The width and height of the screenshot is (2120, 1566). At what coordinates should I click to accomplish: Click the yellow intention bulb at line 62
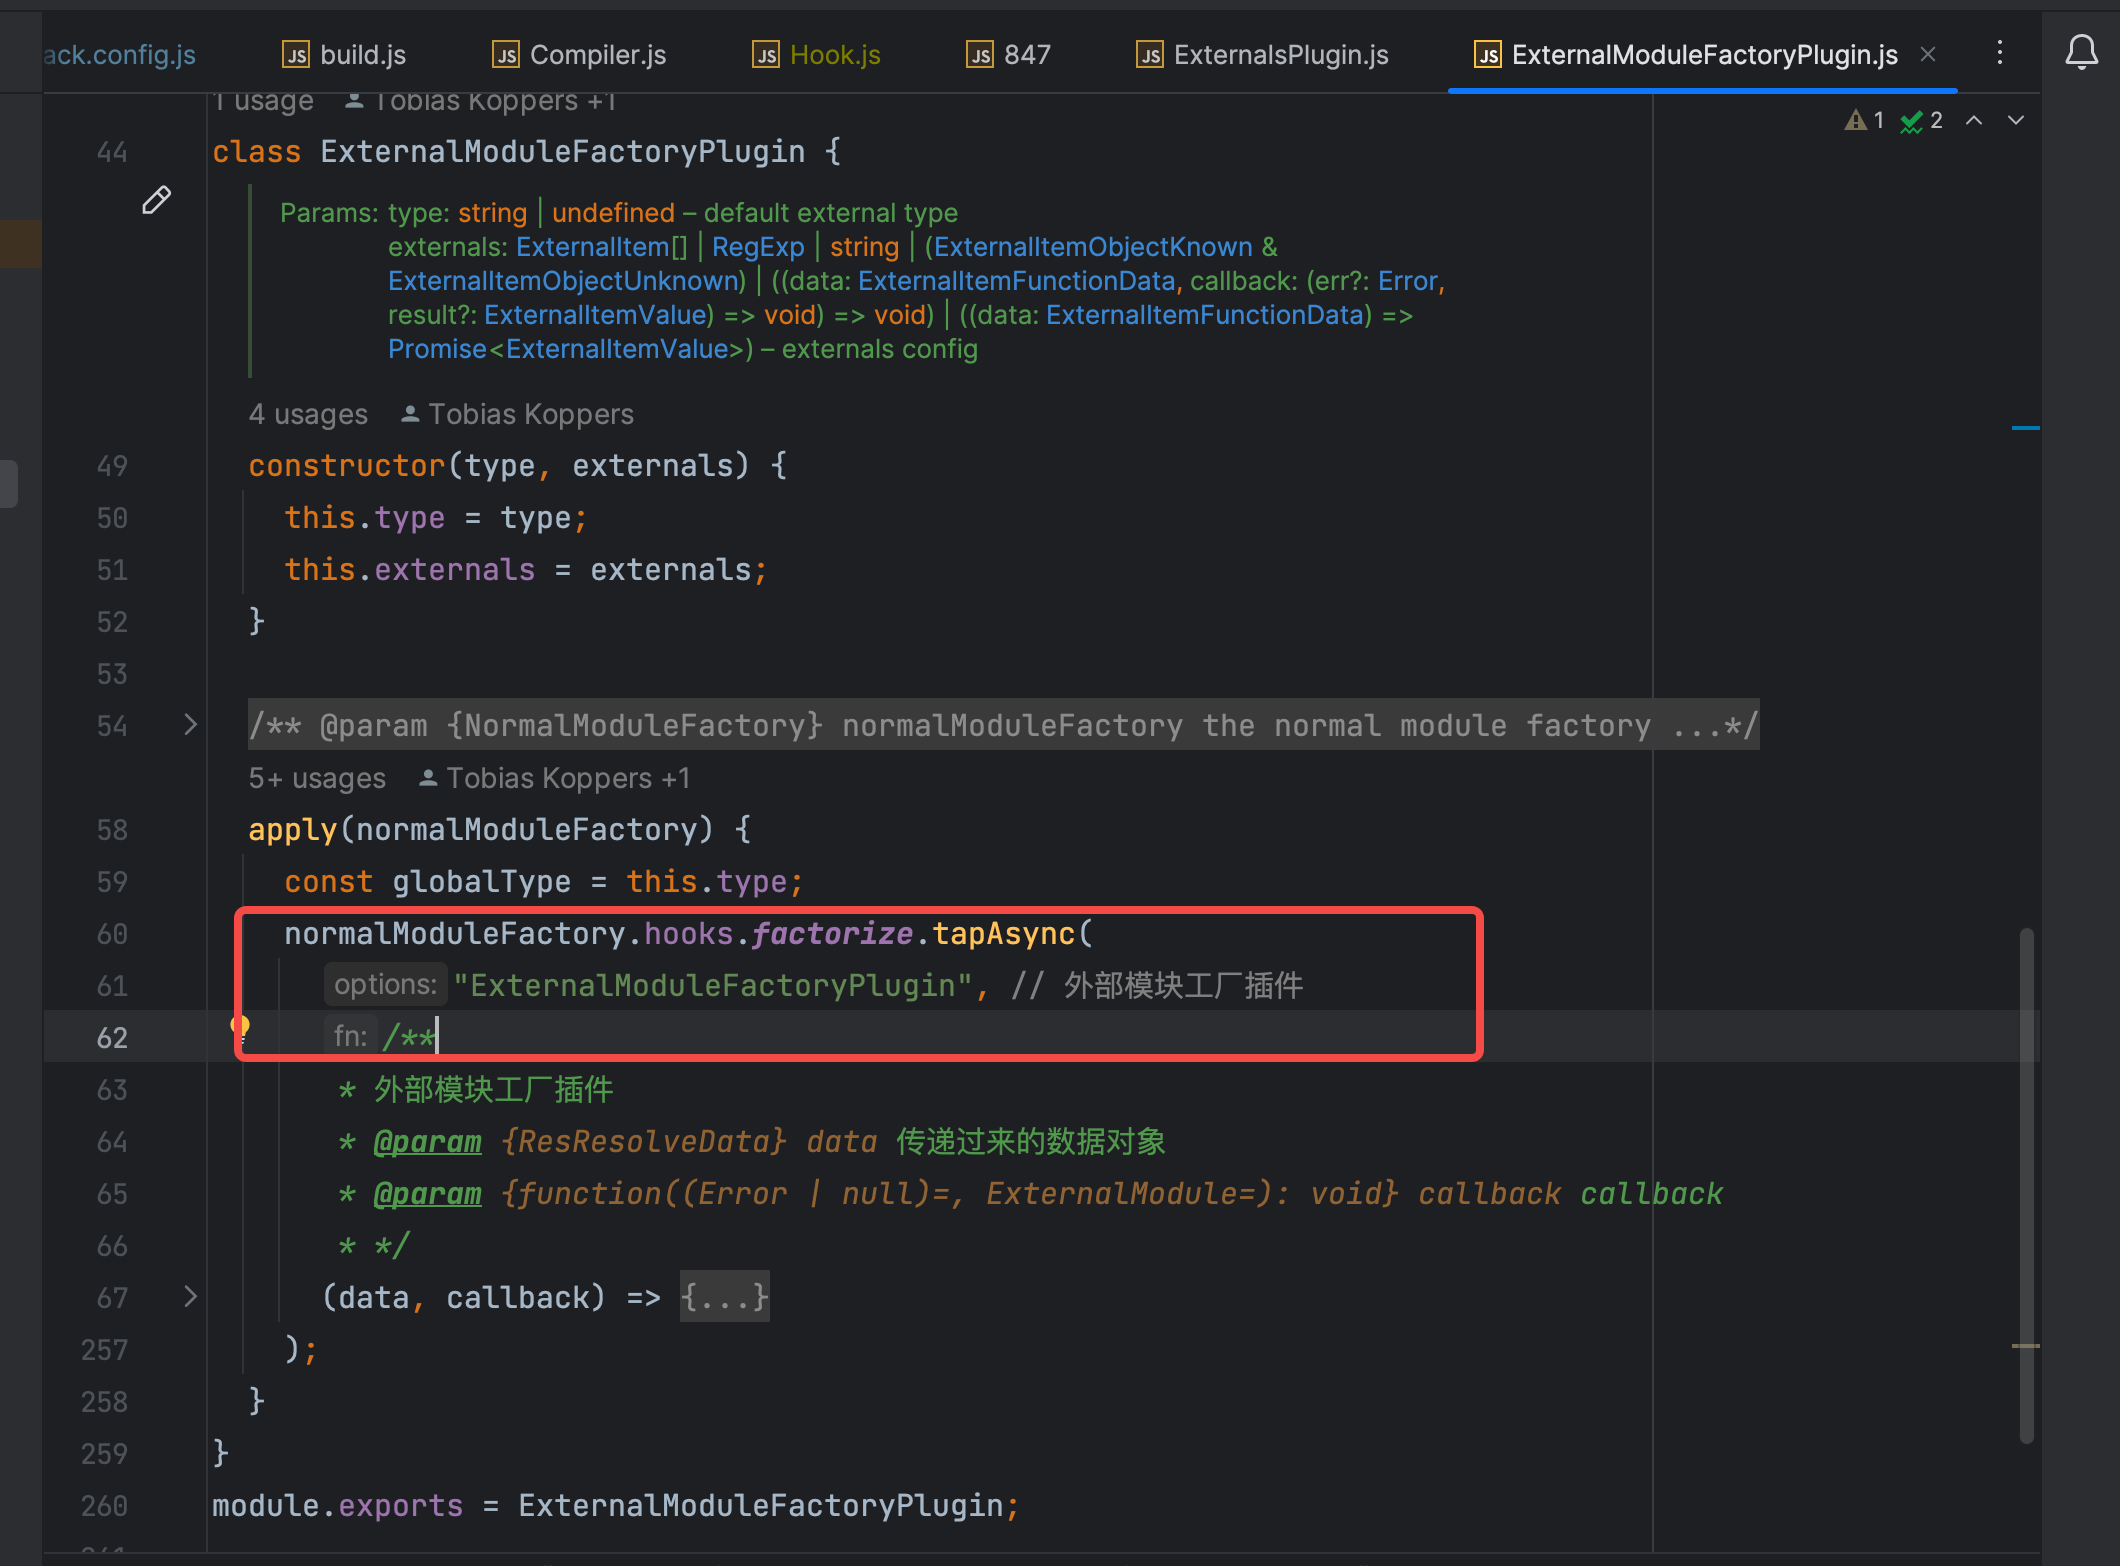240,1027
